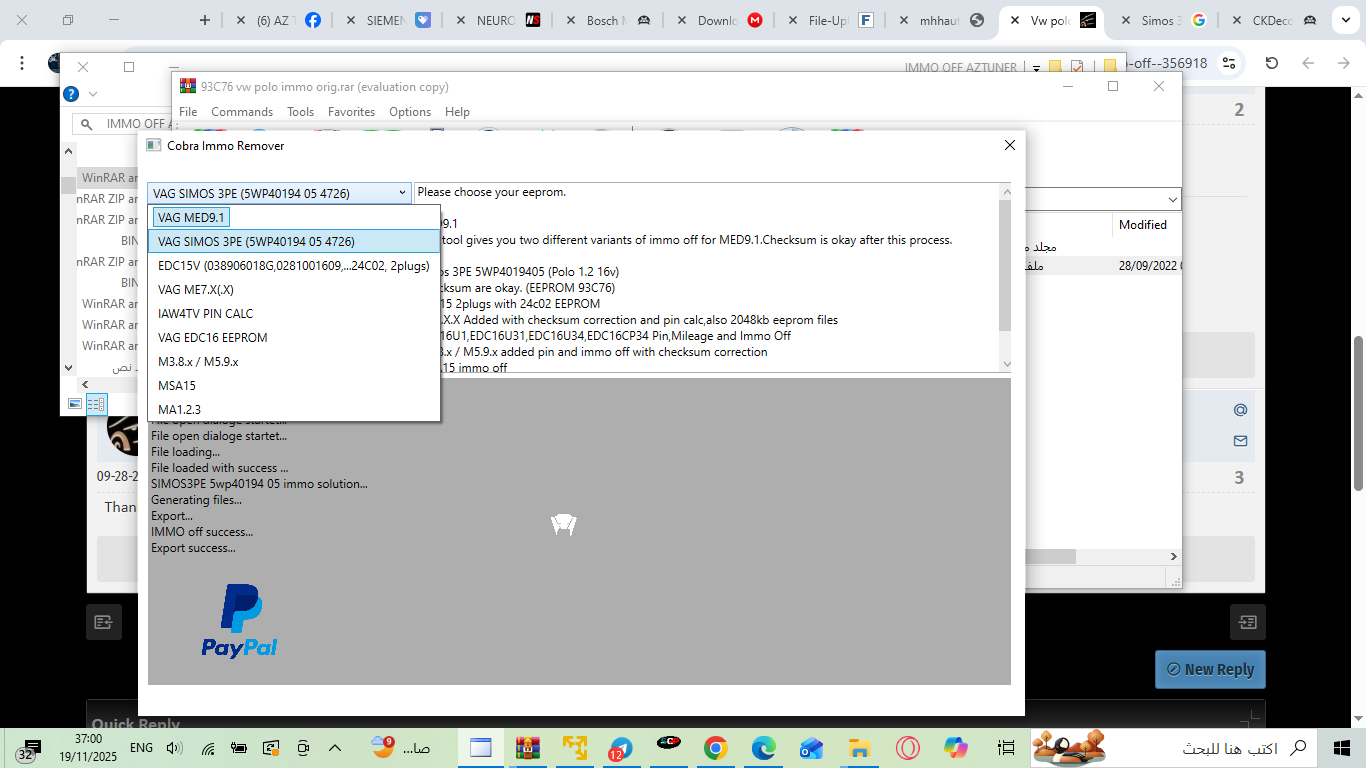Click the 'File loaded with success ...' log line
This screenshot has width=1366, height=768.
pos(220,468)
